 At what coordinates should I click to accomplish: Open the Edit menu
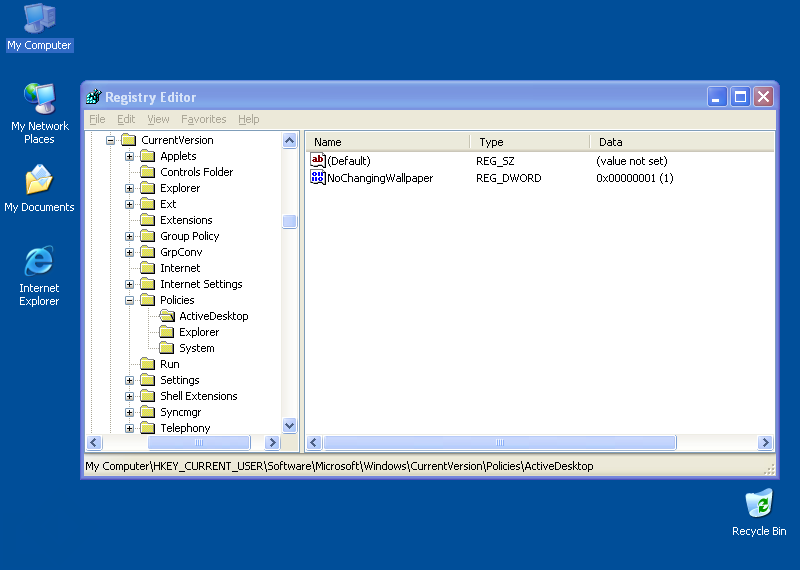[126, 119]
